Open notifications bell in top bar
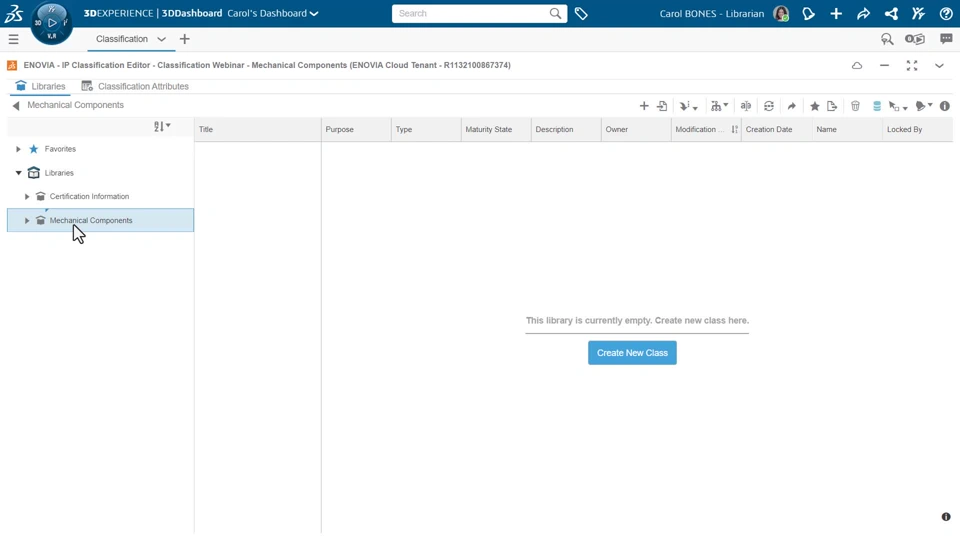The image size is (960, 540). point(808,13)
